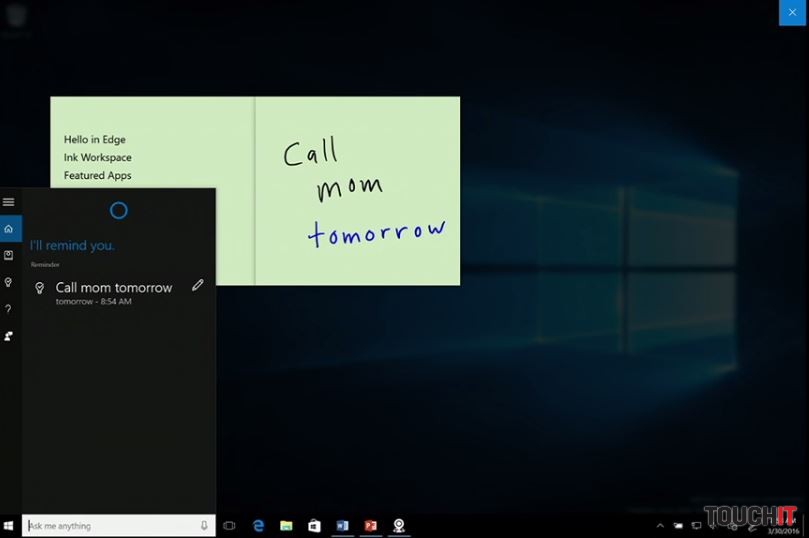Edit the reminder with the pencil icon
The image size is (809, 538).
pos(198,285)
